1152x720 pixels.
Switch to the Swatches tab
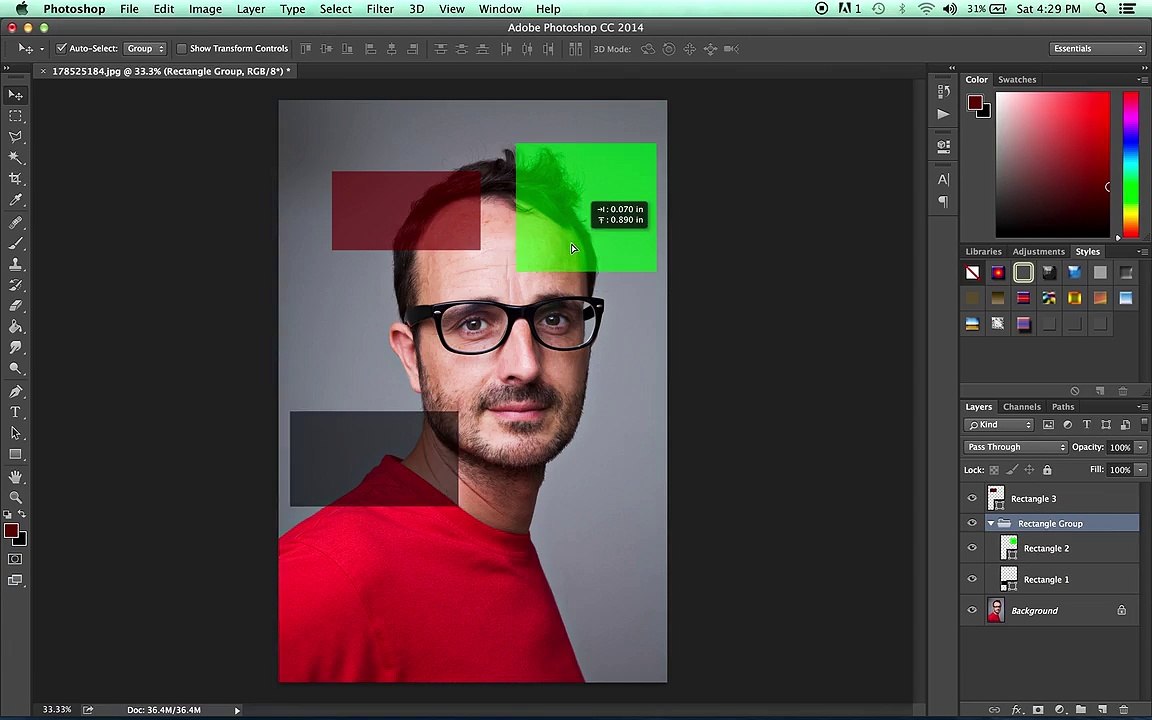pos(1017,79)
